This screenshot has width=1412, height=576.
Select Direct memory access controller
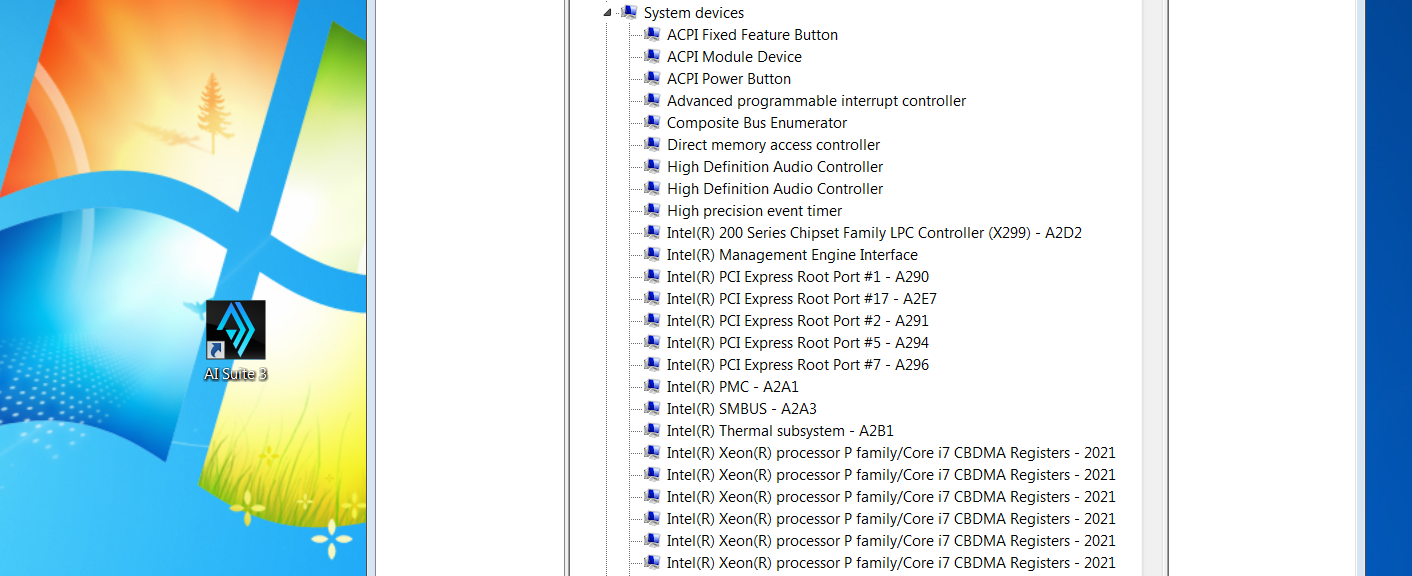[773, 145]
